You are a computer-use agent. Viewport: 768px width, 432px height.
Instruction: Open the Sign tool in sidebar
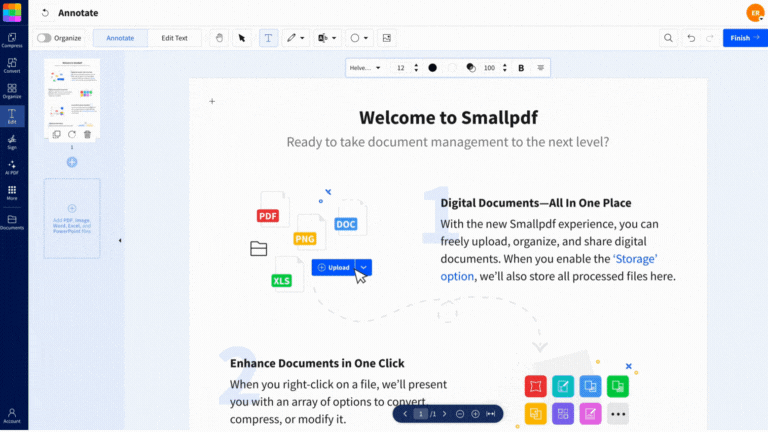[12, 142]
